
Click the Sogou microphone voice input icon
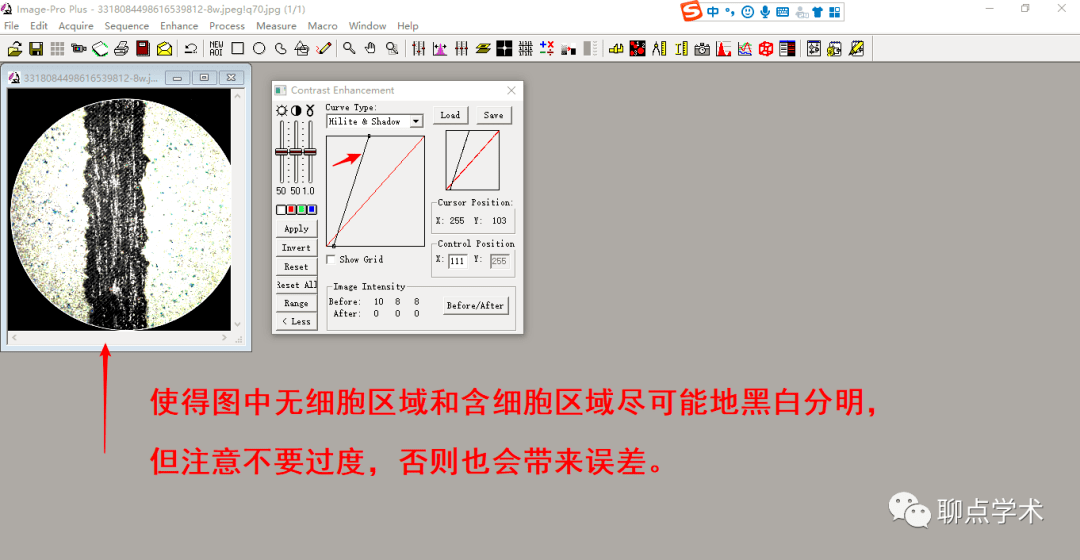(765, 12)
